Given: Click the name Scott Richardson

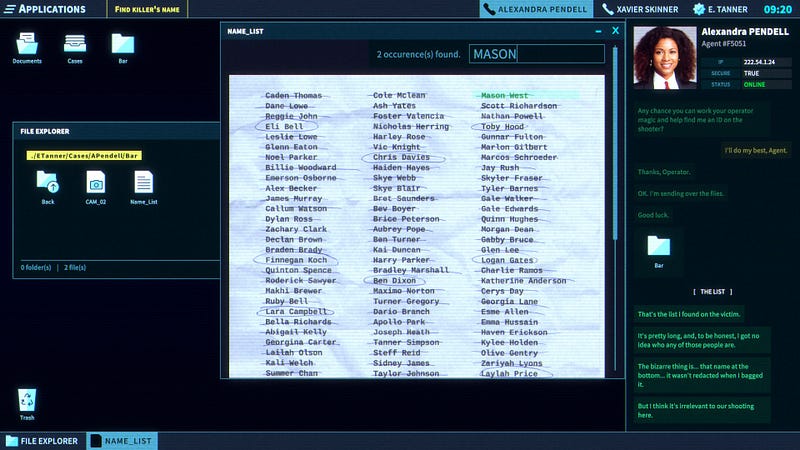Looking at the screenshot, I should pos(519,106).
